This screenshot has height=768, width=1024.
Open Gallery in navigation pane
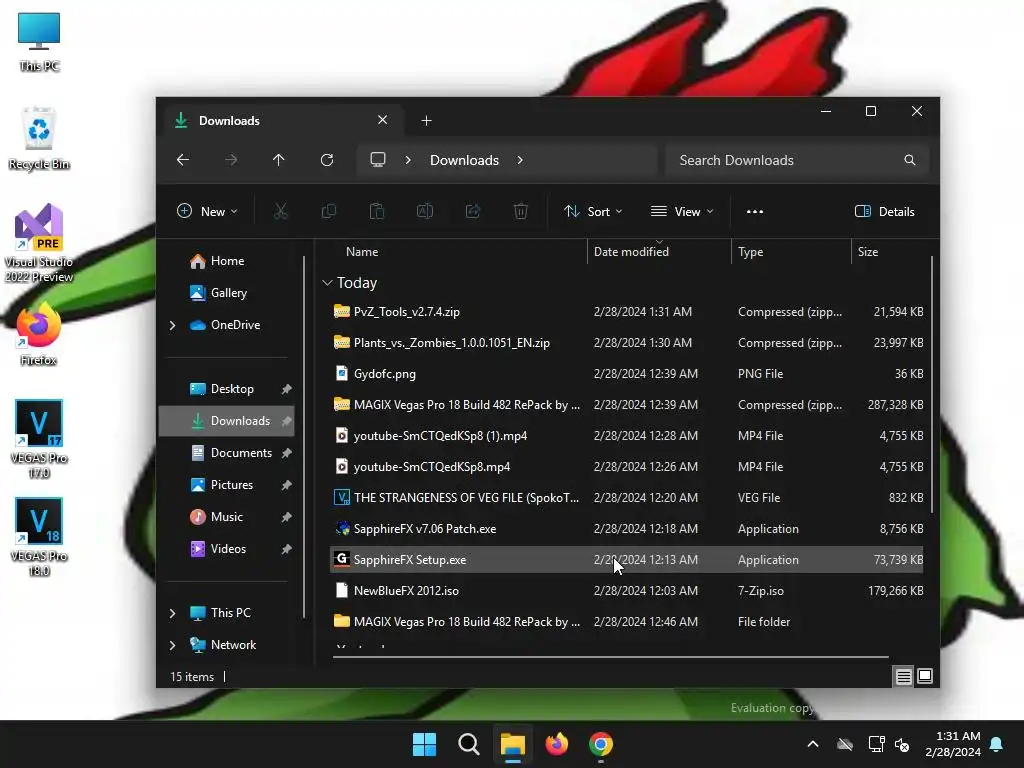[x=227, y=293]
